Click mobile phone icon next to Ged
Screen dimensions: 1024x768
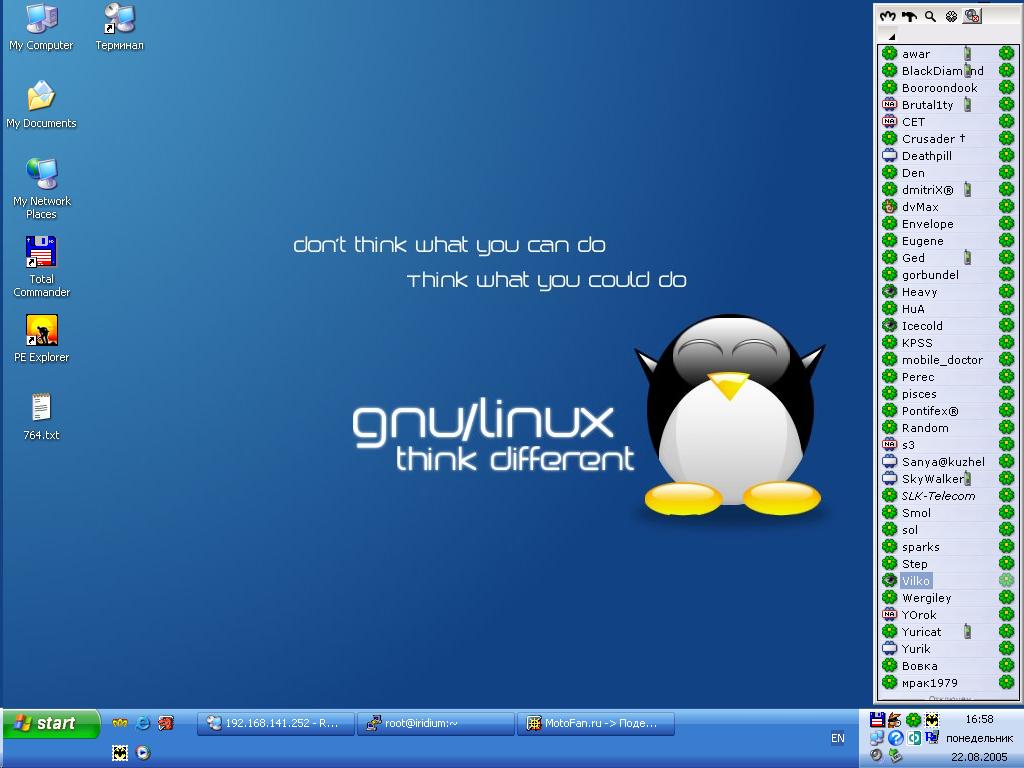tap(968, 257)
